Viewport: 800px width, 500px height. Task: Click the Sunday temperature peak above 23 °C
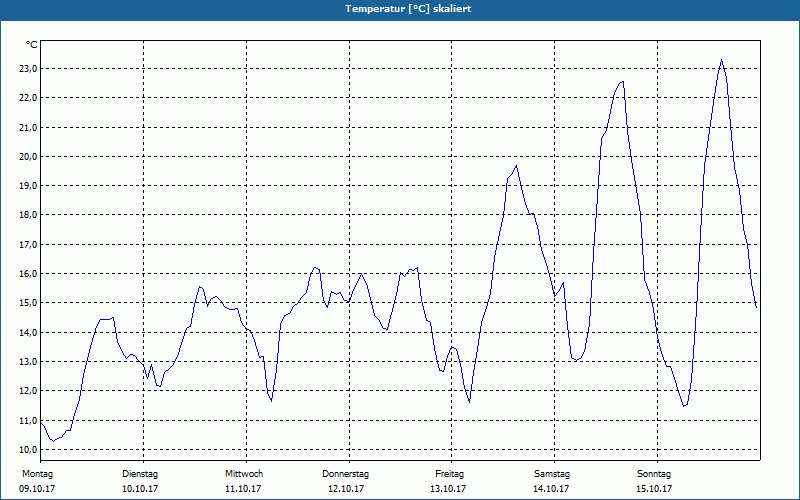[721, 60]
